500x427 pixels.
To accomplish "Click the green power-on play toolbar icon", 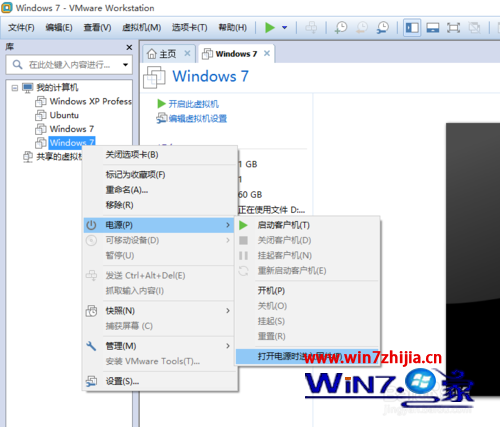I will [270, 27].
